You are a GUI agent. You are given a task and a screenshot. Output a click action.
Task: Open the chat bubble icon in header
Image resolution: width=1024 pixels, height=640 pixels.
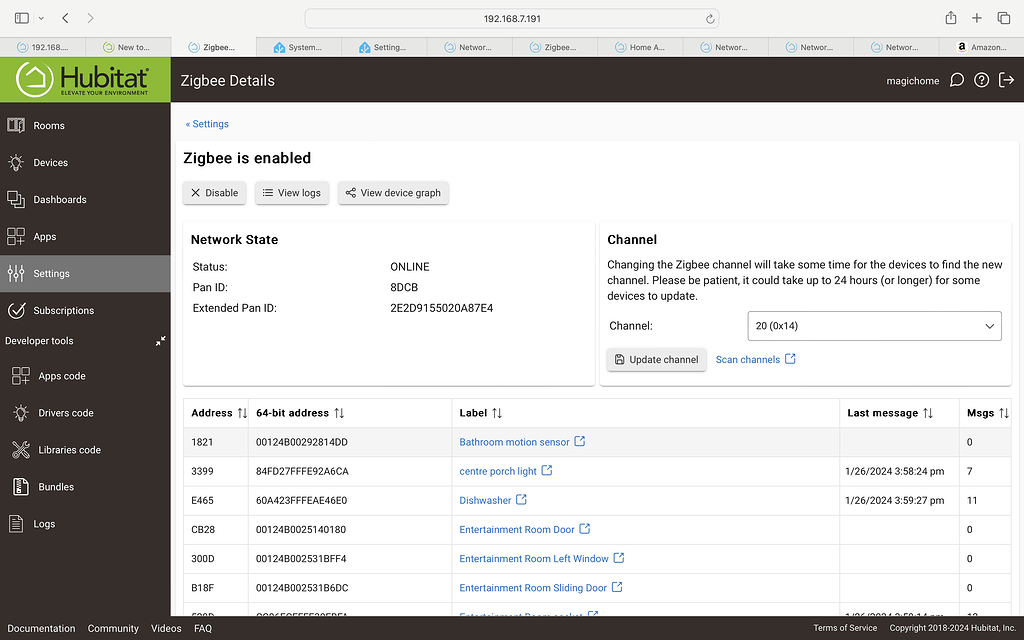click(957, 81)
